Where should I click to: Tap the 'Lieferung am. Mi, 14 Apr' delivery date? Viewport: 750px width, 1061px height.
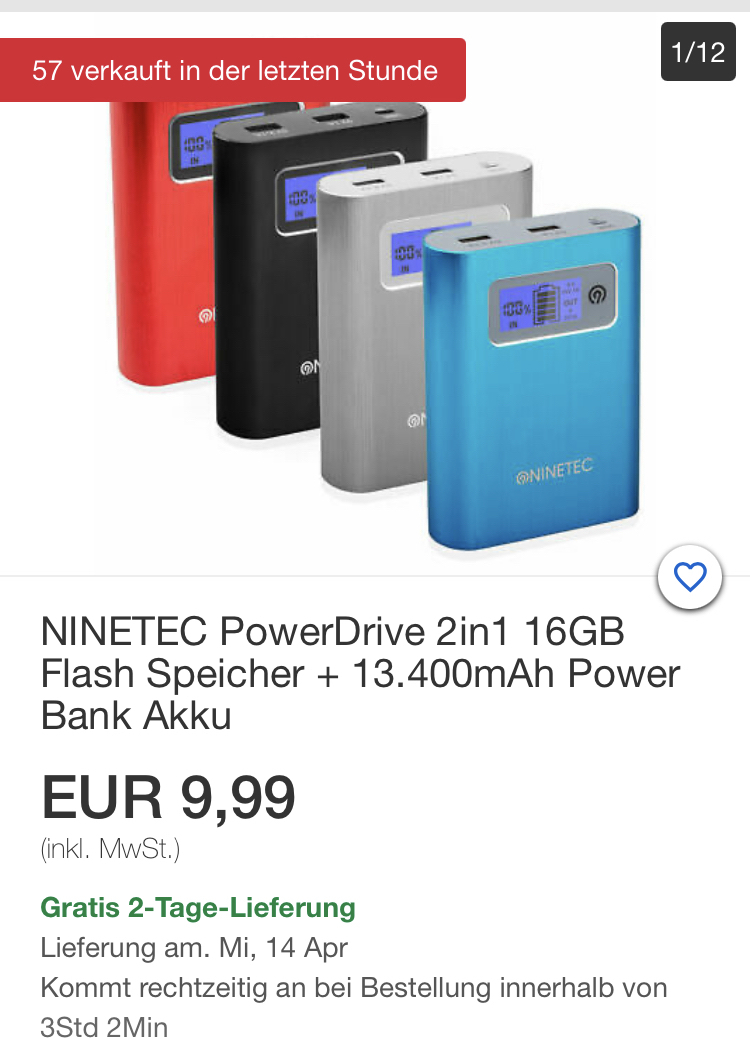pos(194,947)
